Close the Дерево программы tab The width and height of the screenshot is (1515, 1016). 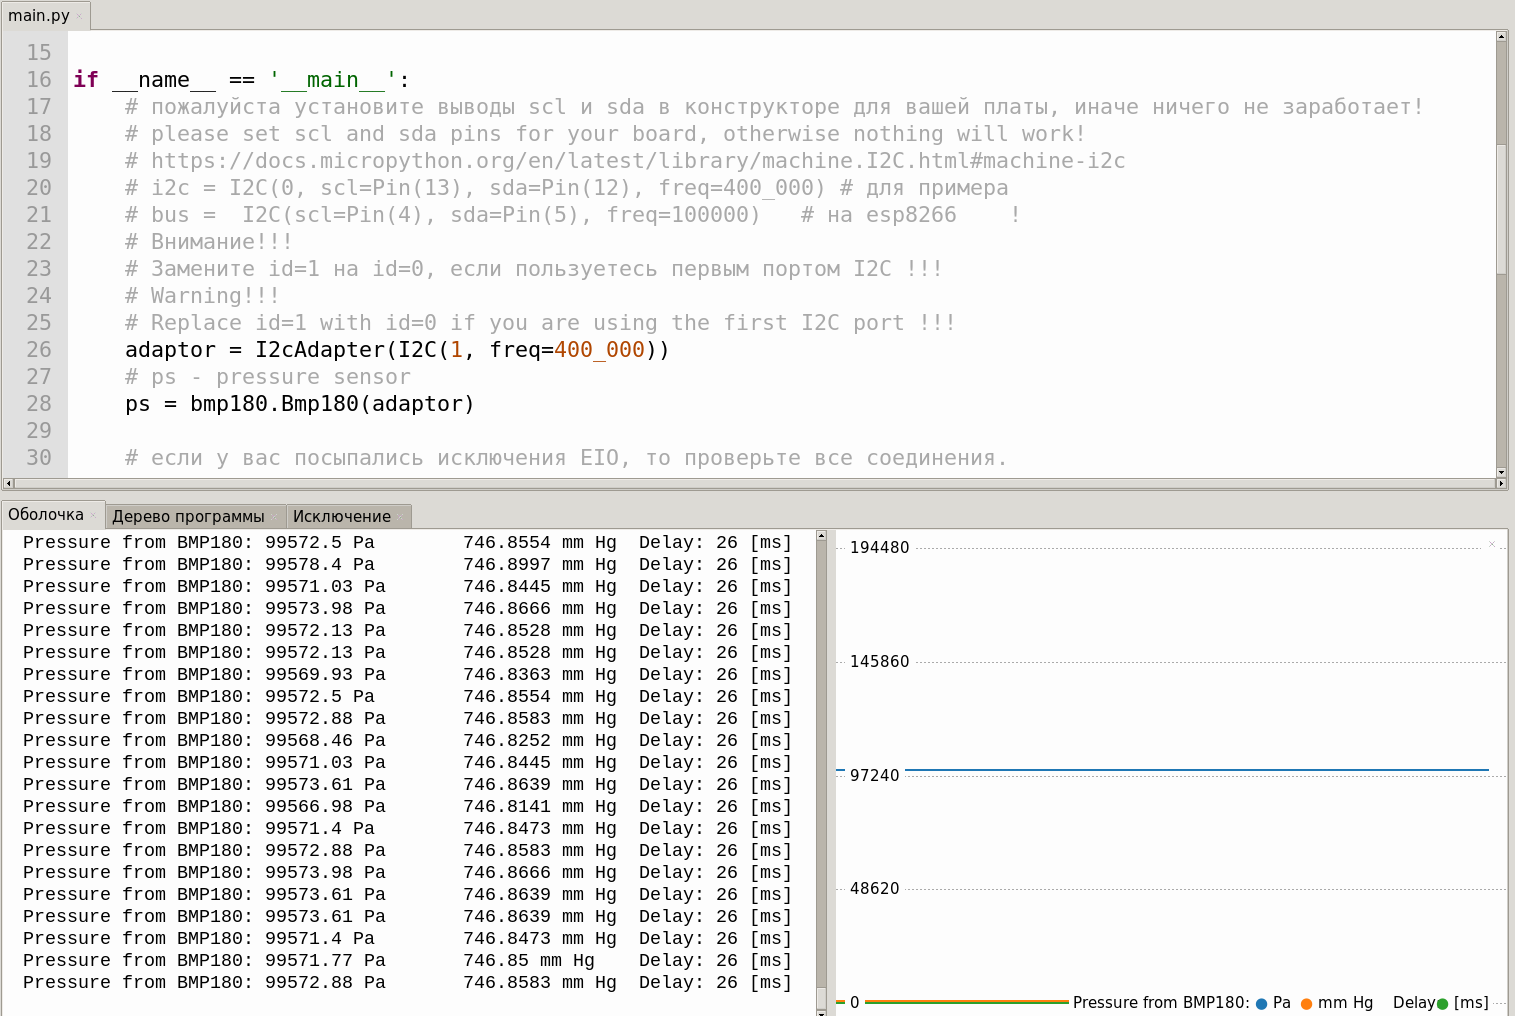click(274, 517)
